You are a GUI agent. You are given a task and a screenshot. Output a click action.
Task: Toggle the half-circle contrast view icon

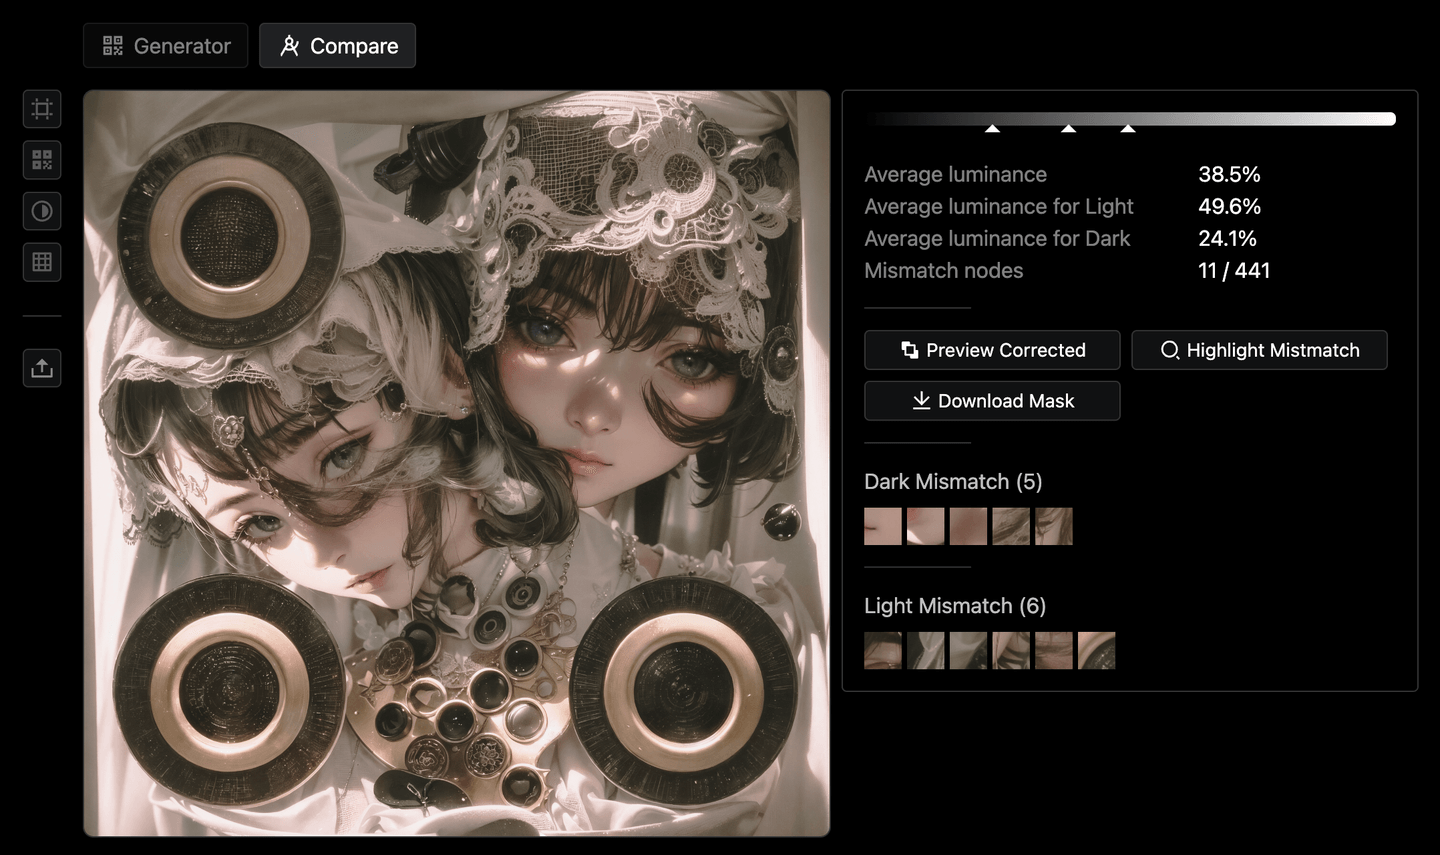(x=42, y=211)
